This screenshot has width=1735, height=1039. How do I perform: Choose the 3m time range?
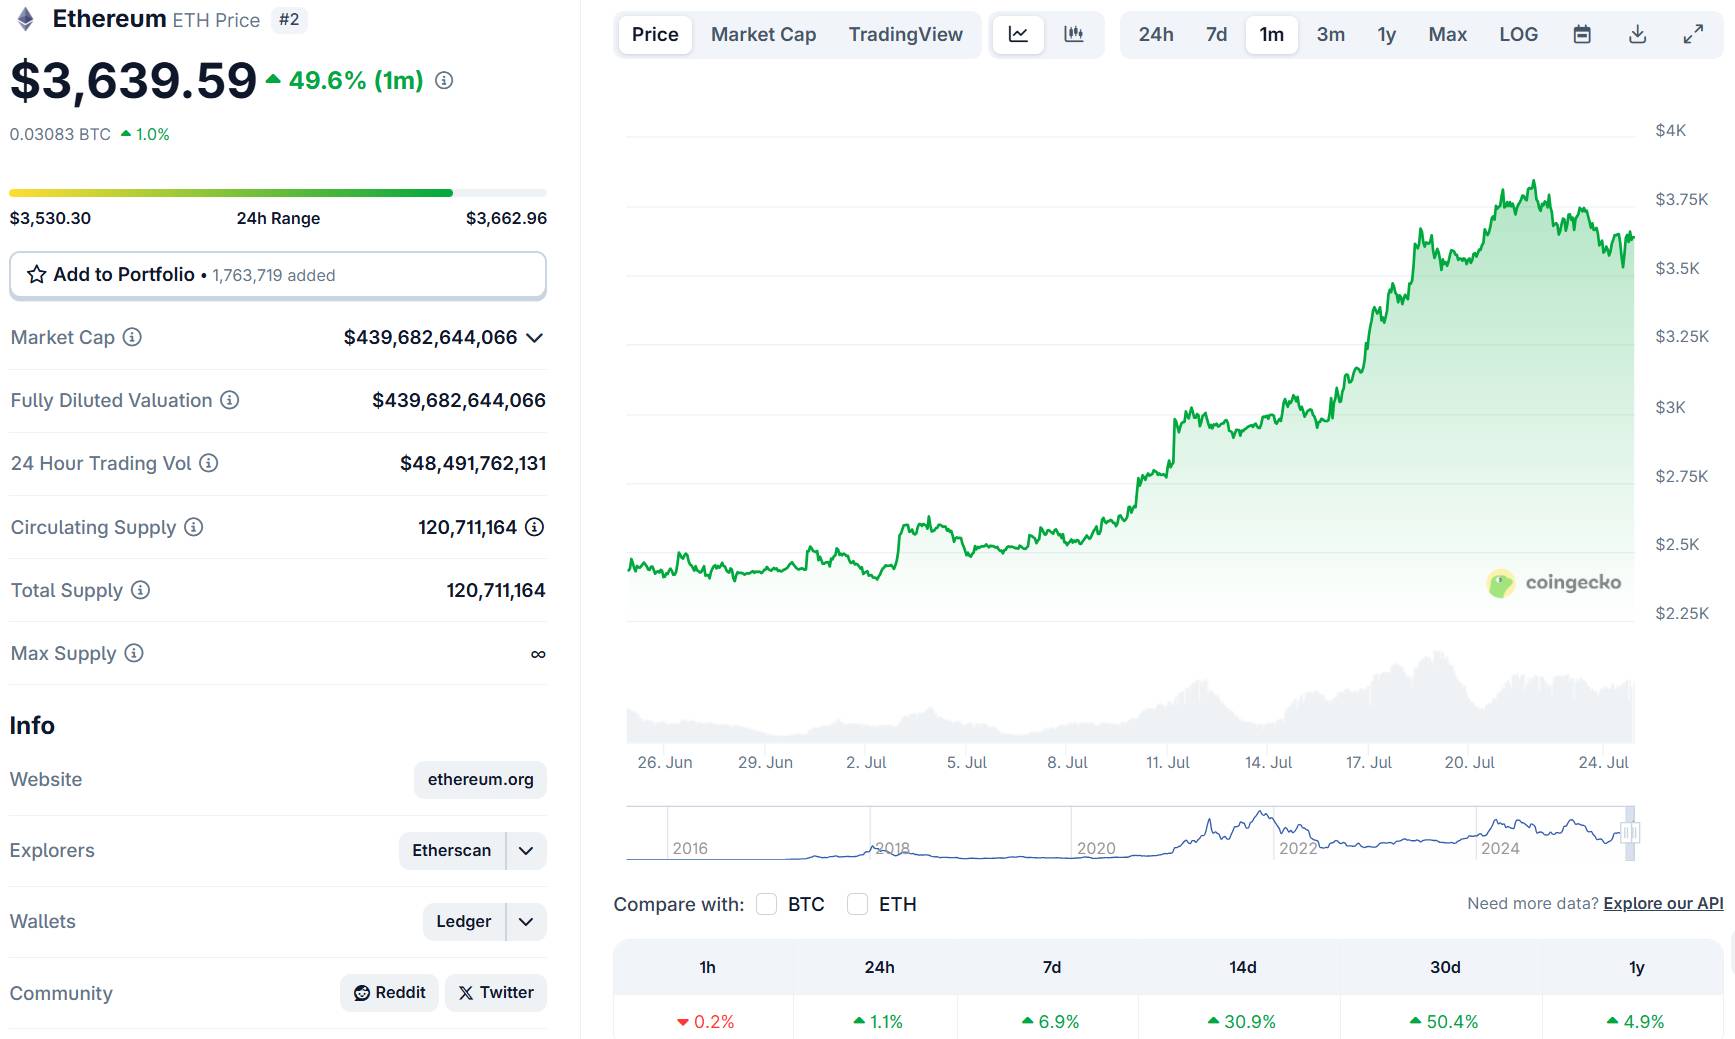click(1330, 34)
